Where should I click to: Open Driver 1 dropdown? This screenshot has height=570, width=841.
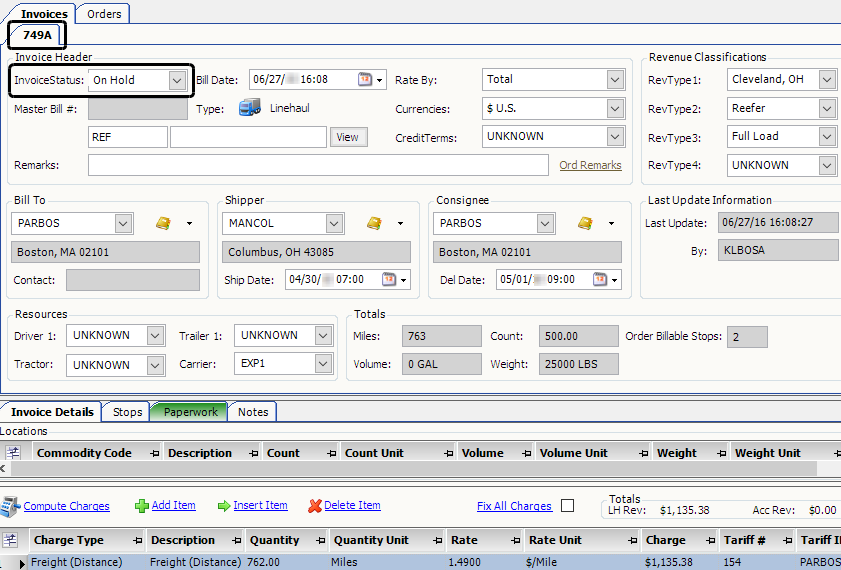click(x=155, y=336)
